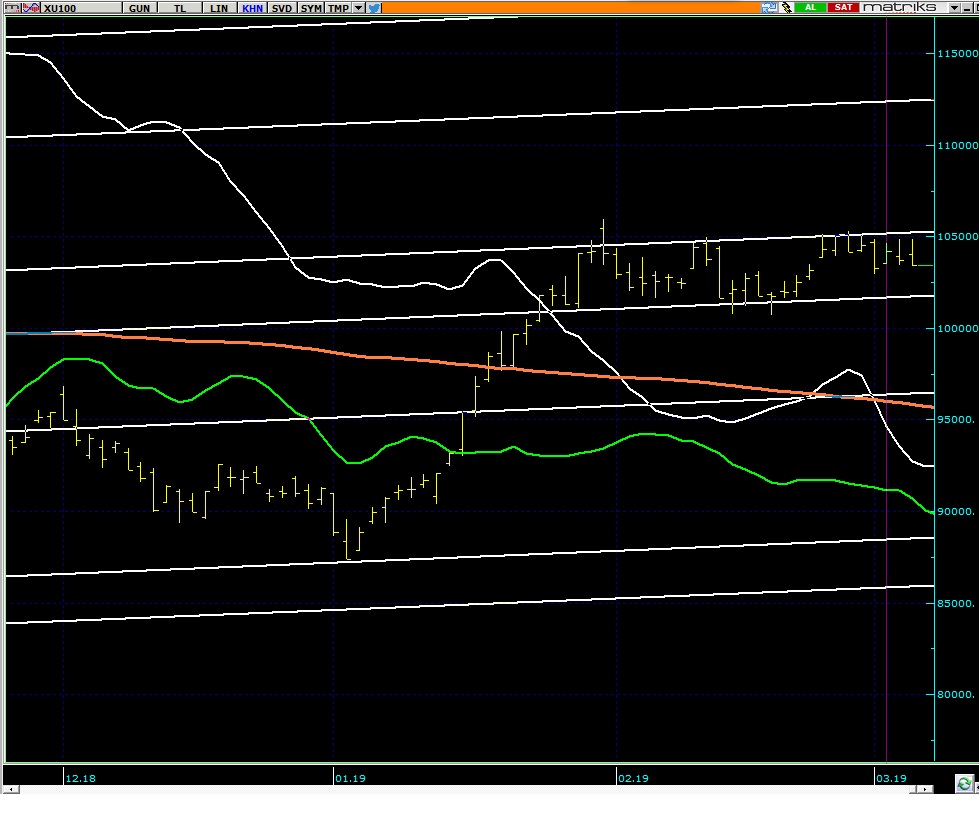
Task: Click the 02.19 date label
Action: 633,778
